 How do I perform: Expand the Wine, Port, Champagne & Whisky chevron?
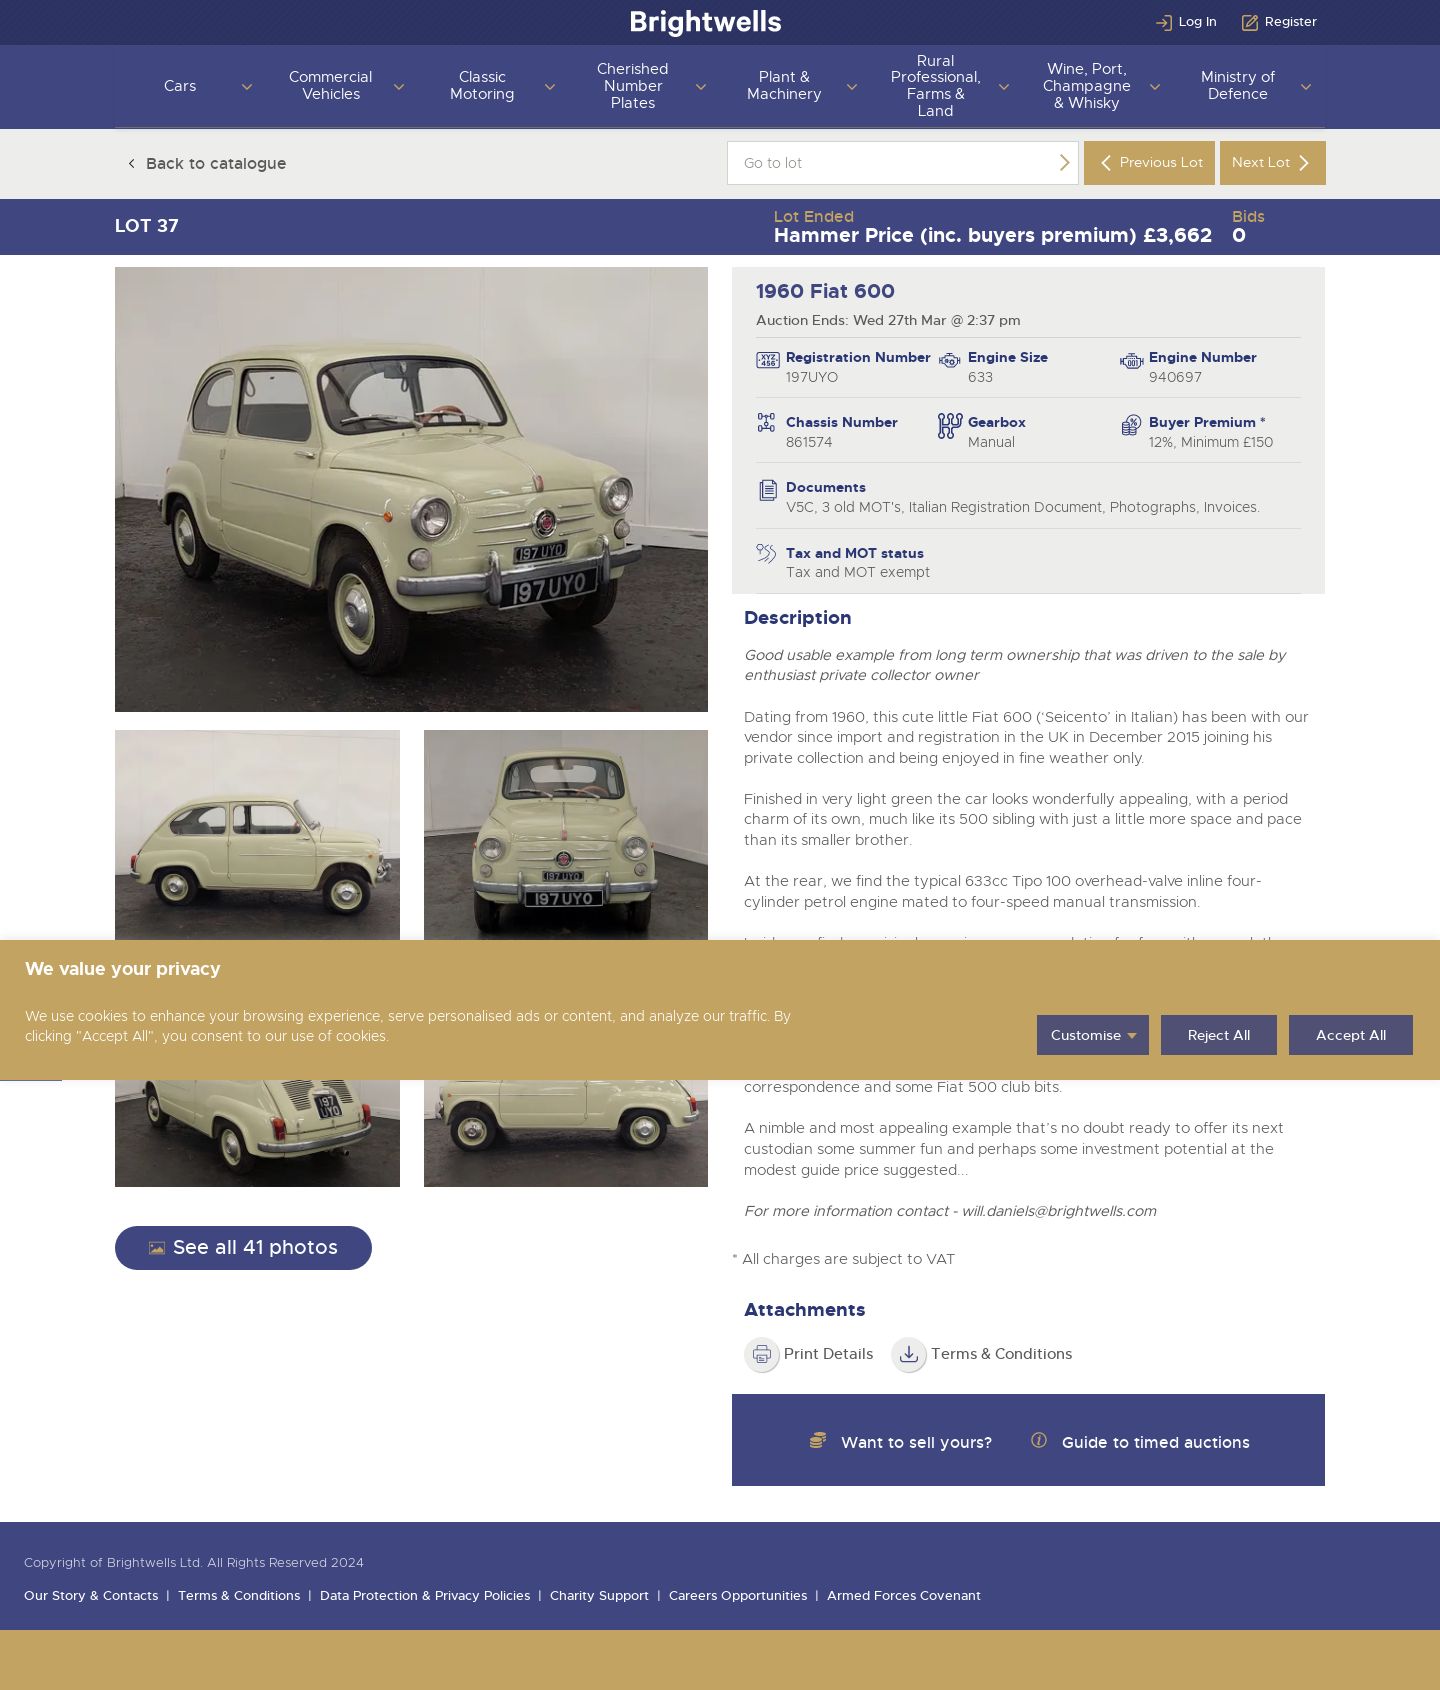click(x=1155, y=87)
